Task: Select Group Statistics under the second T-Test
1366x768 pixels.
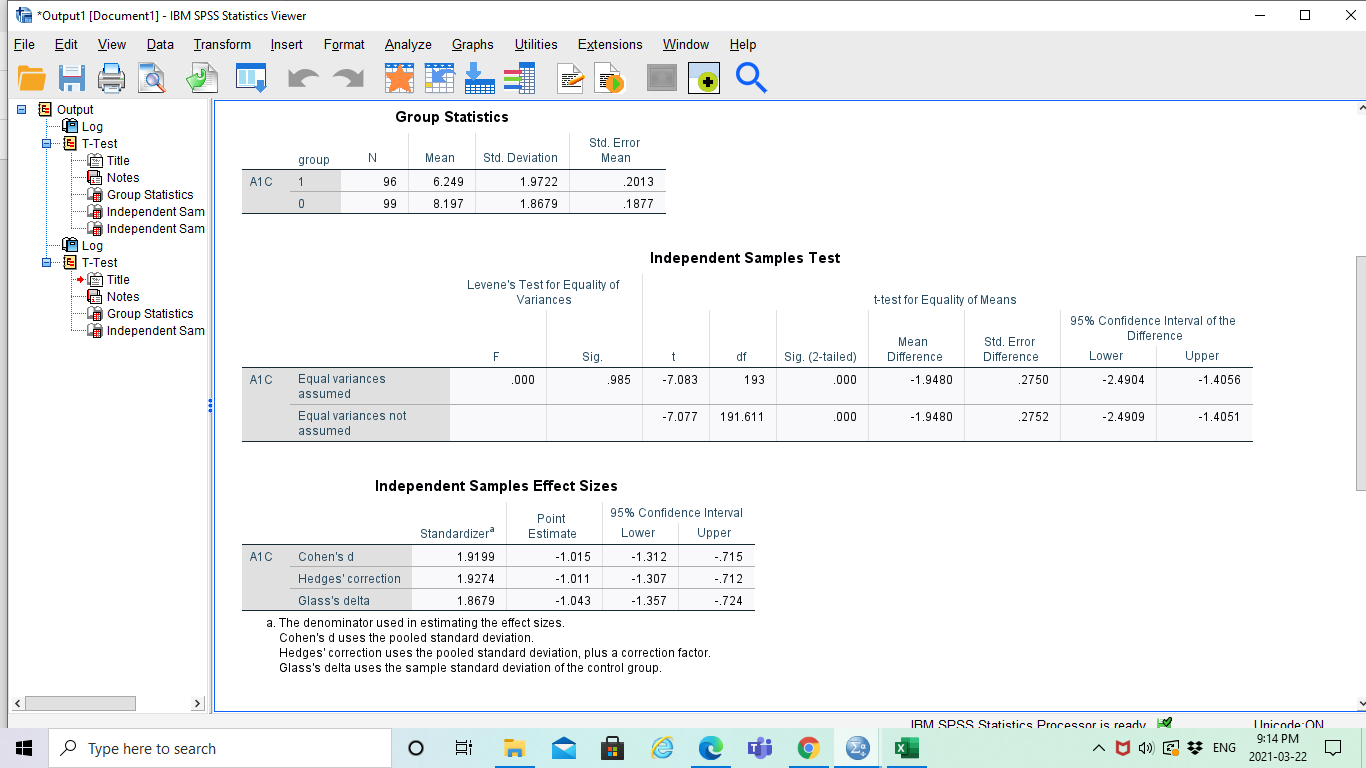Action: coord(150,314)
